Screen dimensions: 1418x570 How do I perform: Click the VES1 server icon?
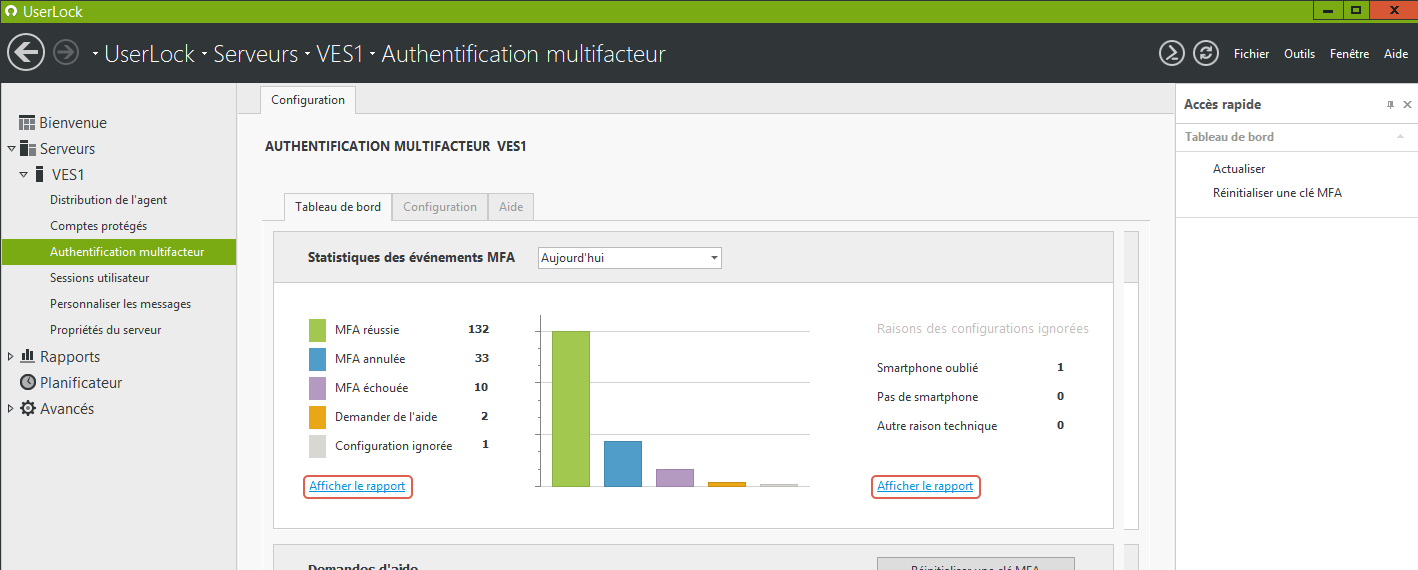click(39, 175)
